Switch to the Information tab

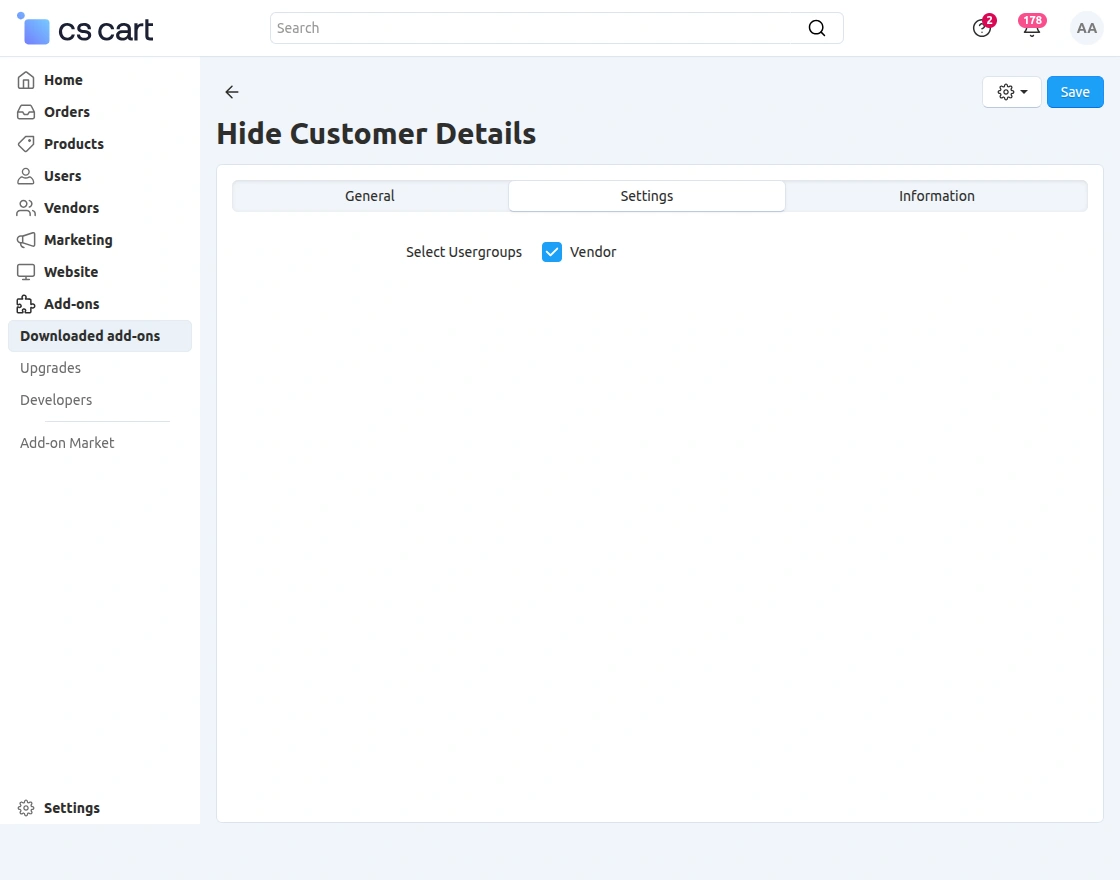point(936,196)
